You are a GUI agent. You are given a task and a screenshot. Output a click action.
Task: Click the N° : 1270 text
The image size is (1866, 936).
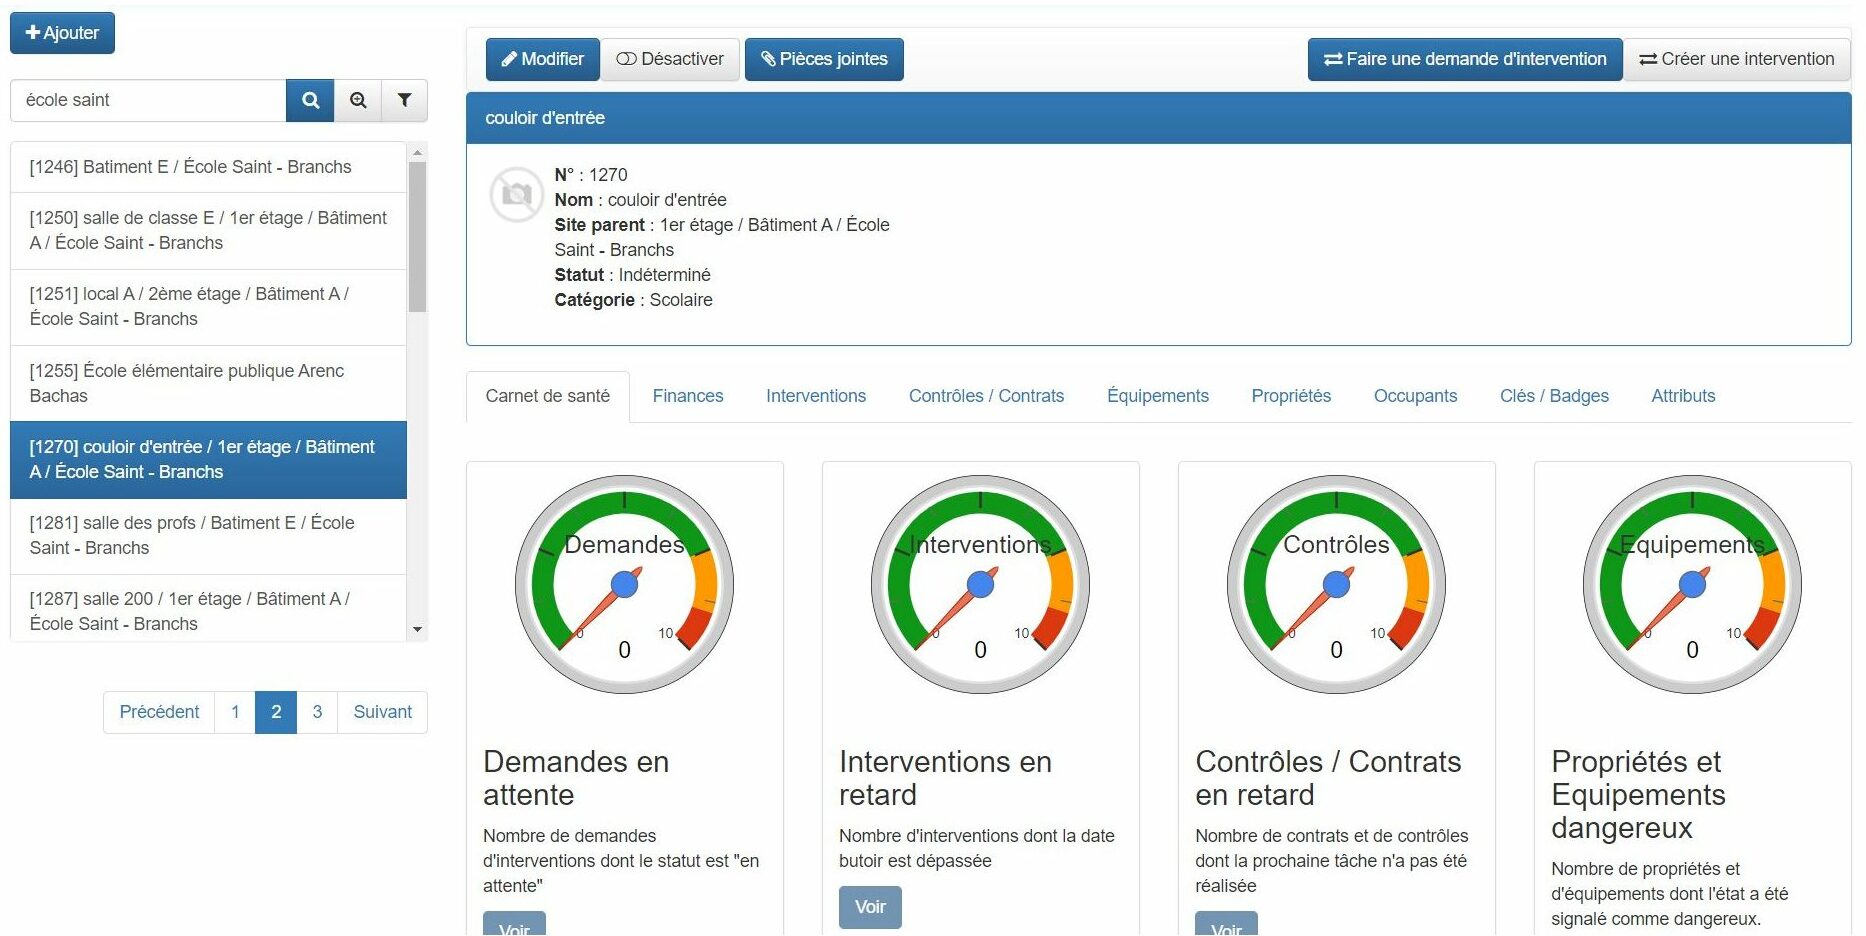pyautogui.click(x=591, y=175)
